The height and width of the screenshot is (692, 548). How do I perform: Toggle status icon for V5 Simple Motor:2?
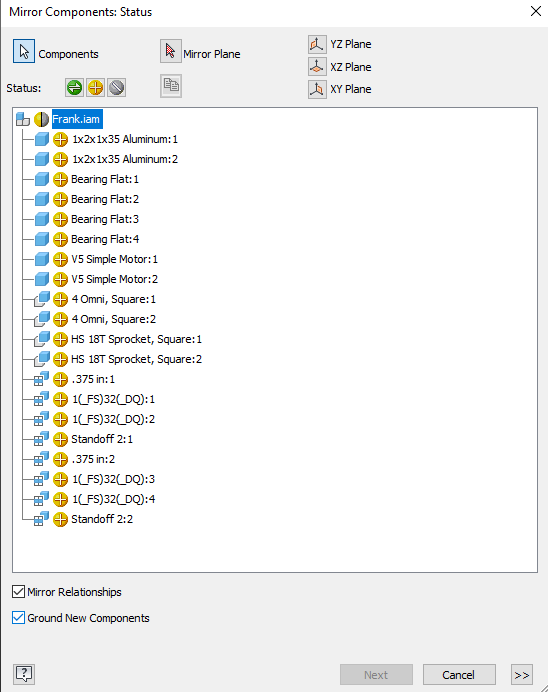point(60,279)
